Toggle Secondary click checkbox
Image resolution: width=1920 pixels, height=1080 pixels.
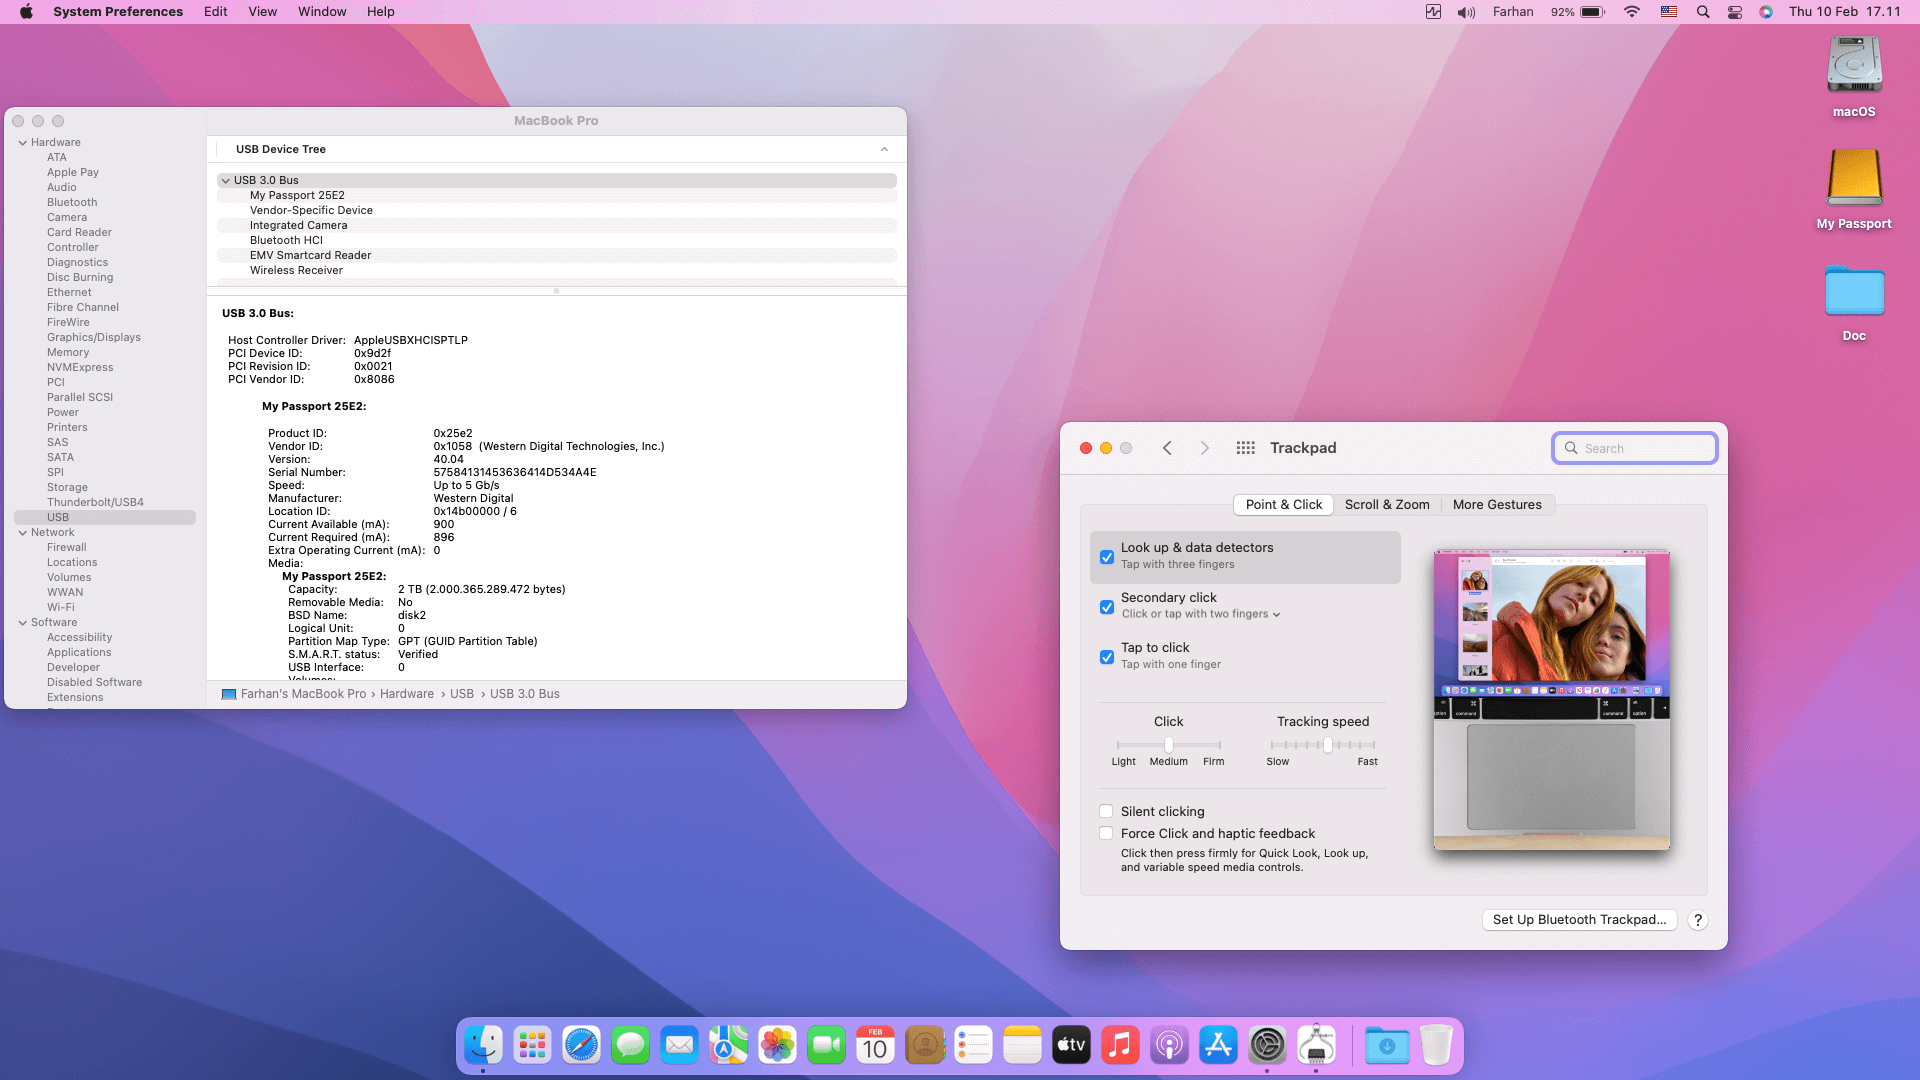tap(1107, 607)
